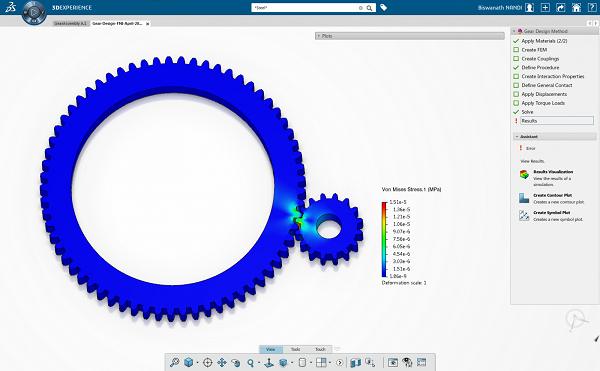
Task: Collapse the Assistant section arrow
Action: click(517, 137)
